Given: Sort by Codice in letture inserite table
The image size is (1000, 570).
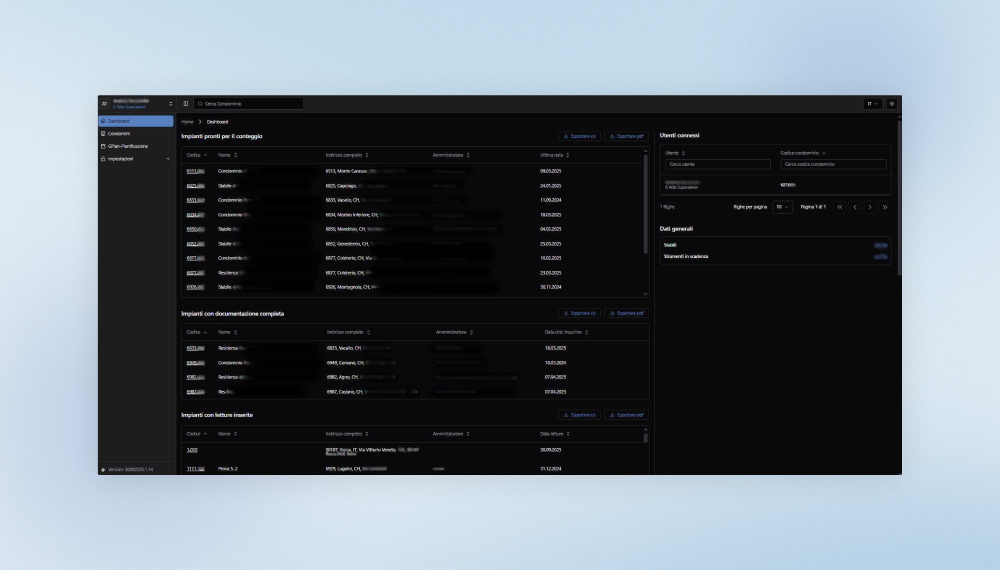Looking at the screenshot, I should (196, 434).
